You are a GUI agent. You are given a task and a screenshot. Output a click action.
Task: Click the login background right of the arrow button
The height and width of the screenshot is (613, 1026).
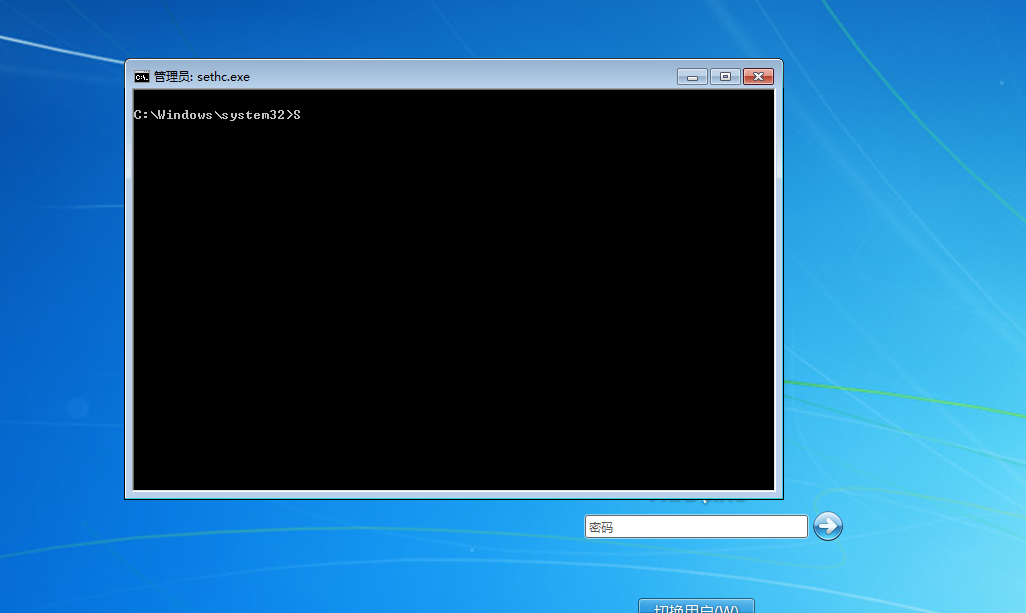click(930, 526)
